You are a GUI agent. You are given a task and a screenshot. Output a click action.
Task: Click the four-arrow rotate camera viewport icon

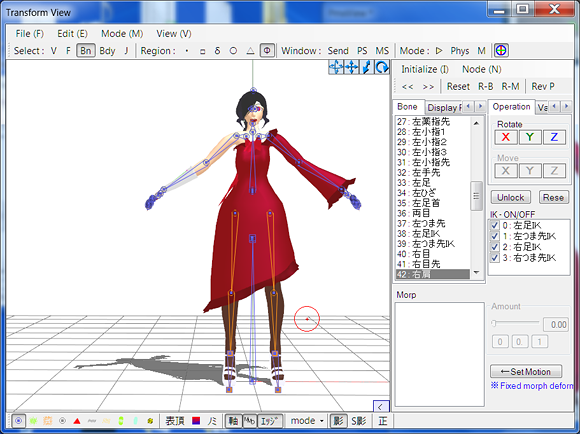(336, 67)
